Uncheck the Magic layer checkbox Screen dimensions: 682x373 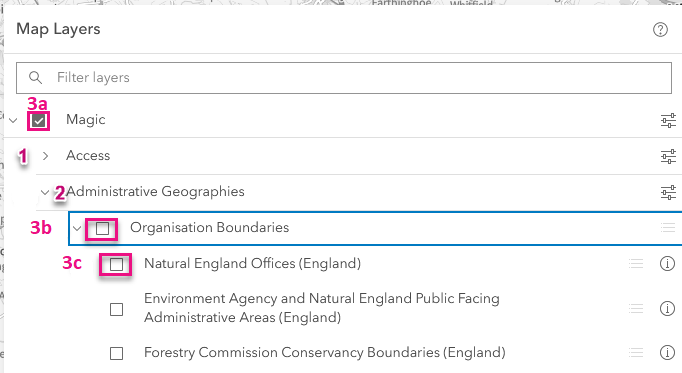38,120
